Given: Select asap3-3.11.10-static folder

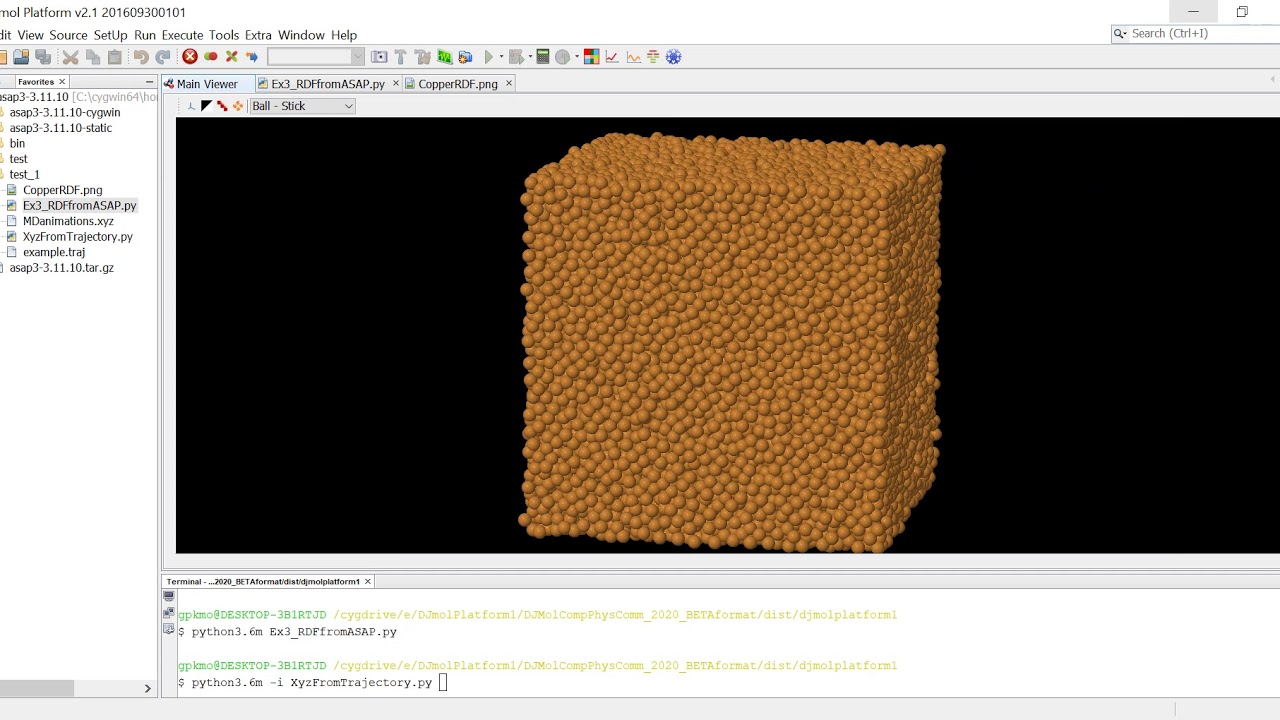Looking at the screenshot, I should coord(60,128).
